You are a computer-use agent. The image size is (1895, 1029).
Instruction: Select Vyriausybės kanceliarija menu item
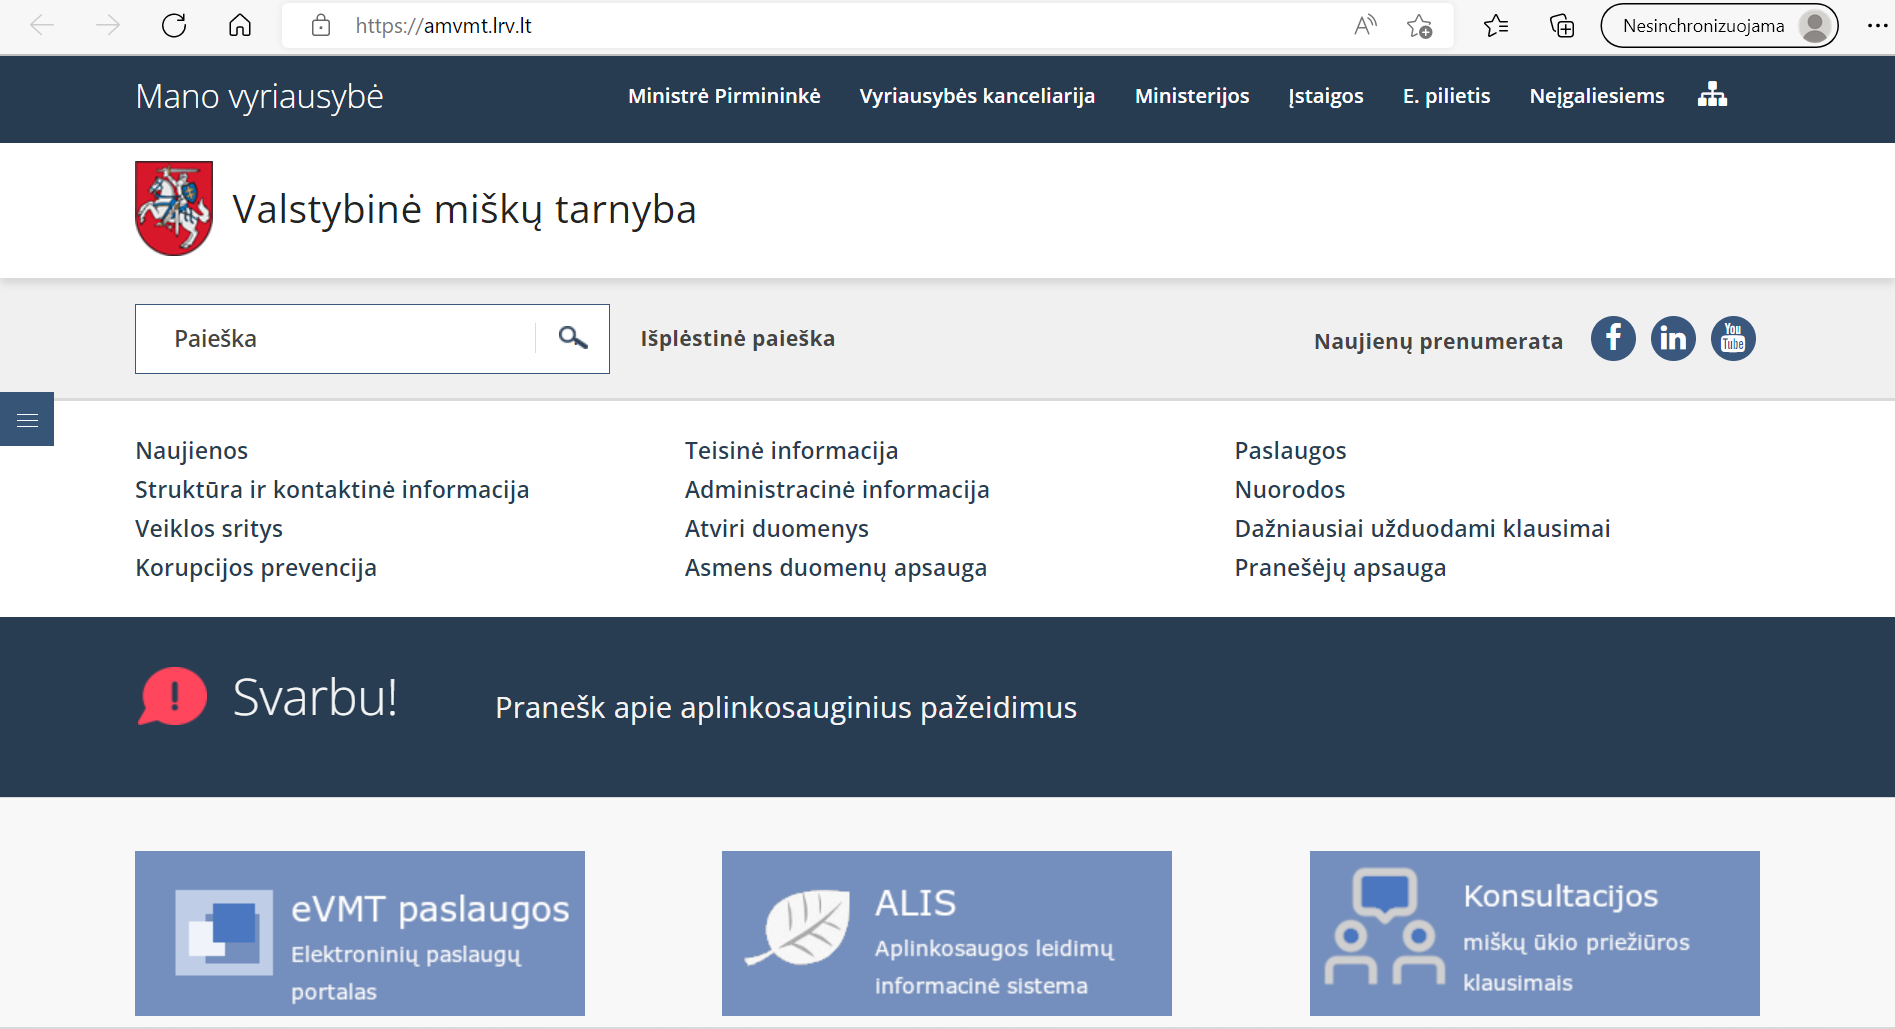click(x=977, y=96)
